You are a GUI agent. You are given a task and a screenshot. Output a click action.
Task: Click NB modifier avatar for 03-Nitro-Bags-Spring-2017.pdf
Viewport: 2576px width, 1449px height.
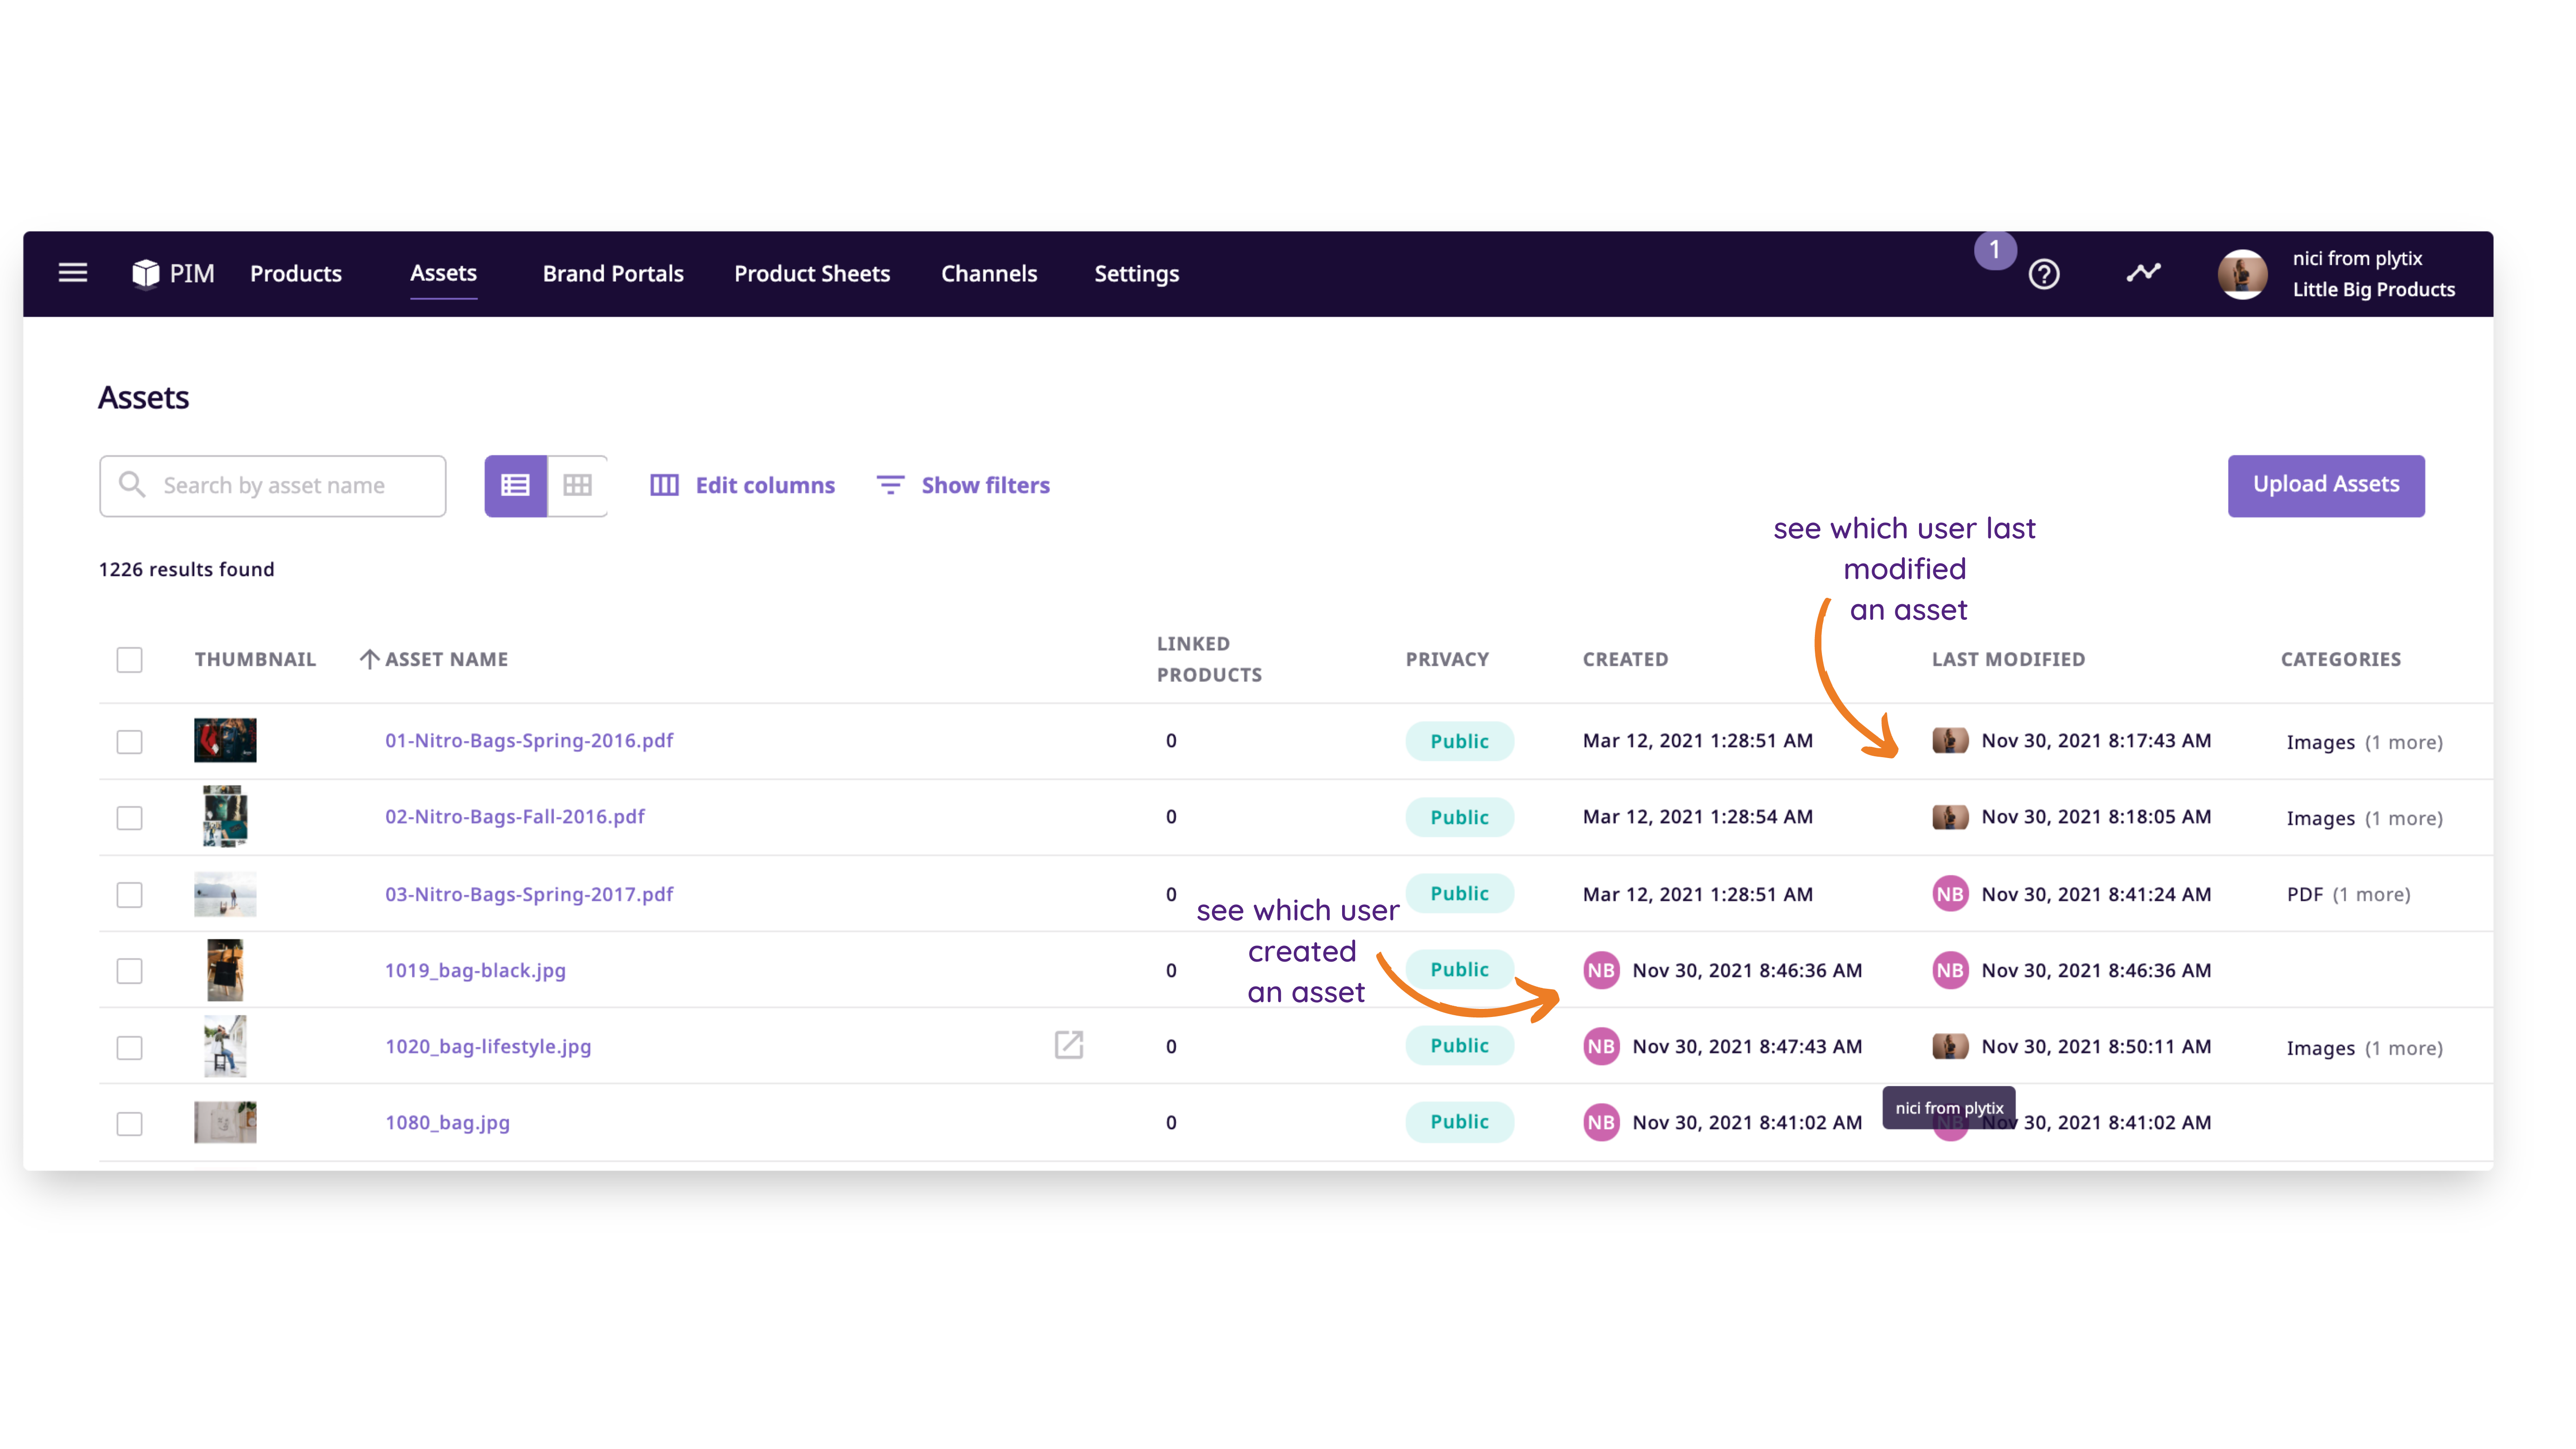[x=1949, y=894]
